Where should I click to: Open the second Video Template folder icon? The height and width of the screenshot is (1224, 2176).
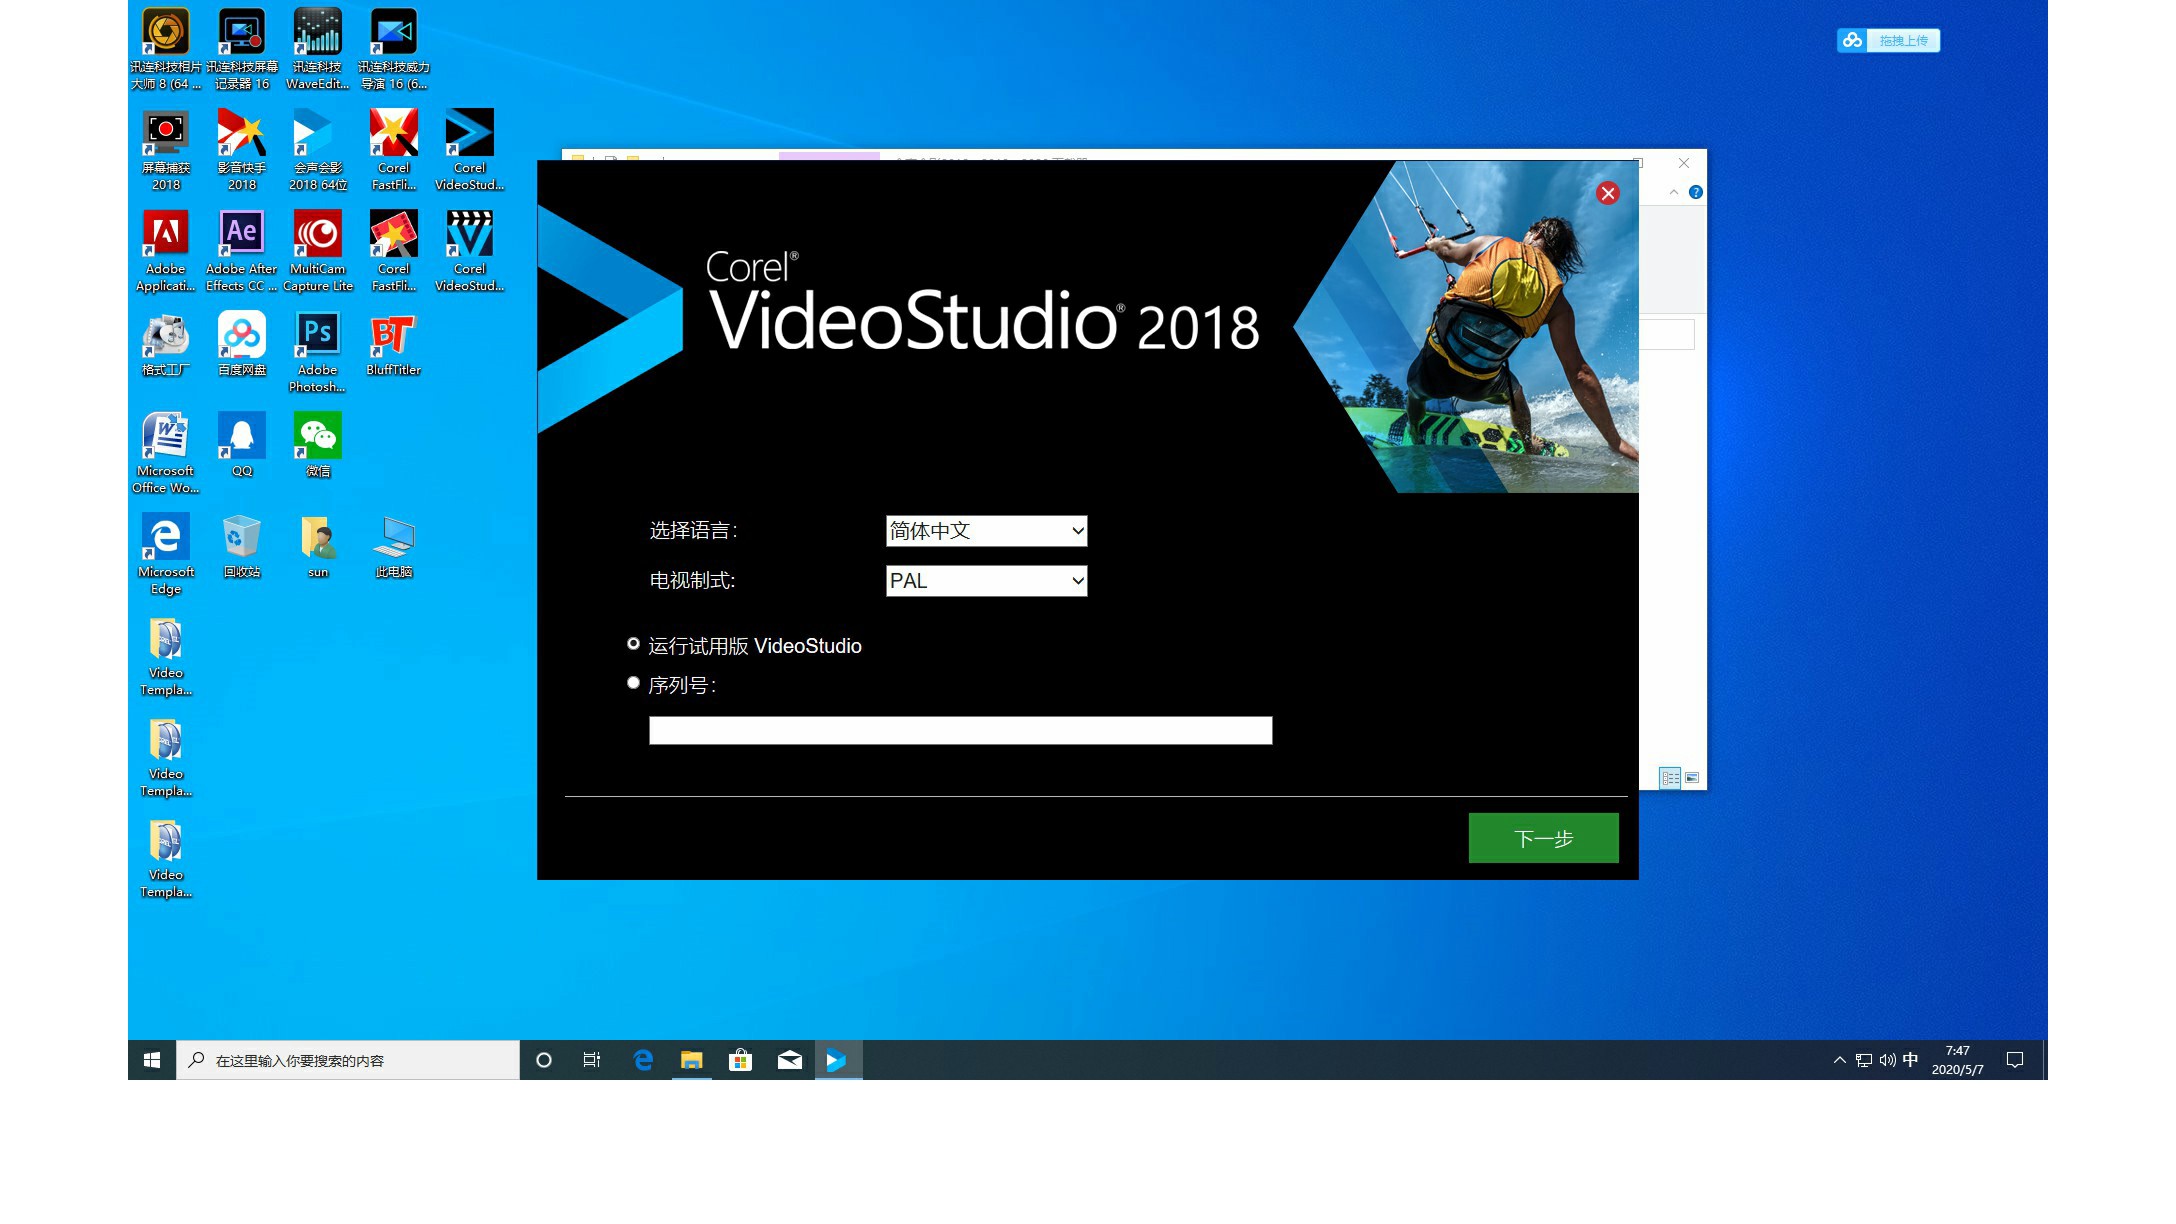(166, 756)
